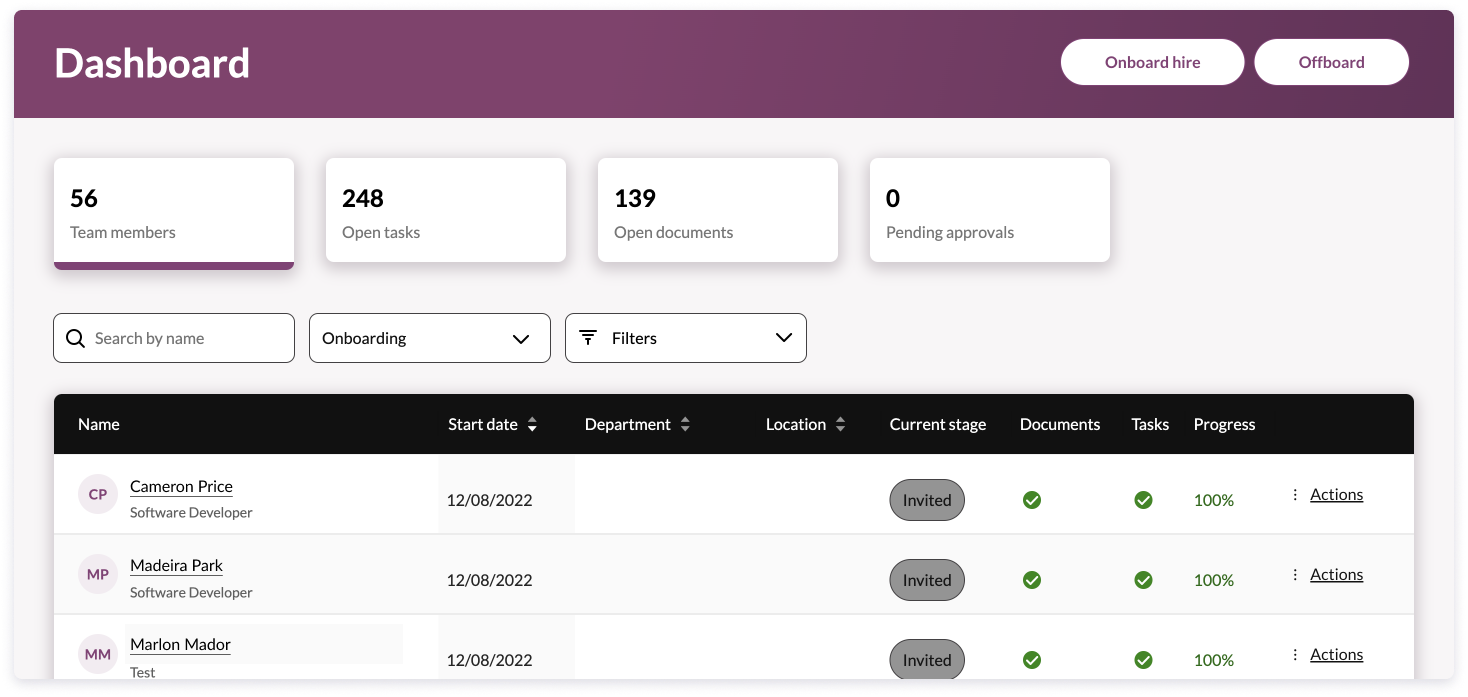Click Cameron Price's Documents green checkmark
This screenshot has width=1468, height=697.
pos(1032,500)
